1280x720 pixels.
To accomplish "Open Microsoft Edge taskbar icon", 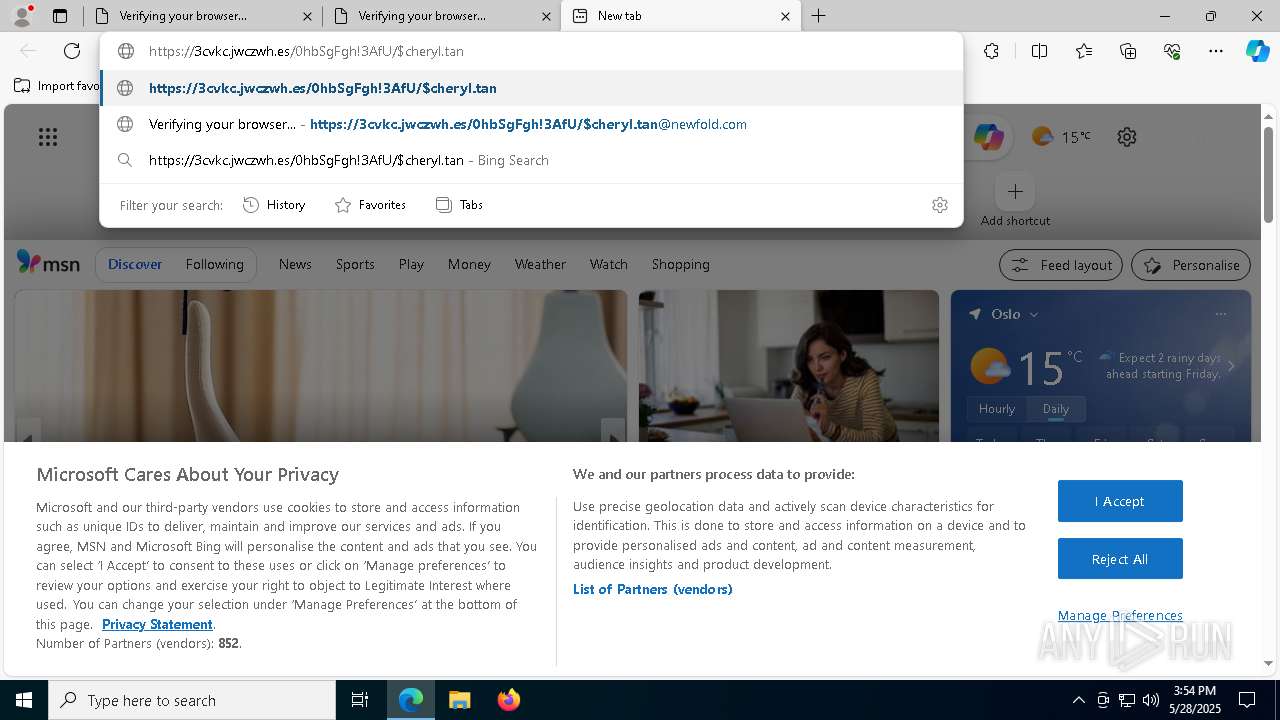I will (x=411, y=700).
